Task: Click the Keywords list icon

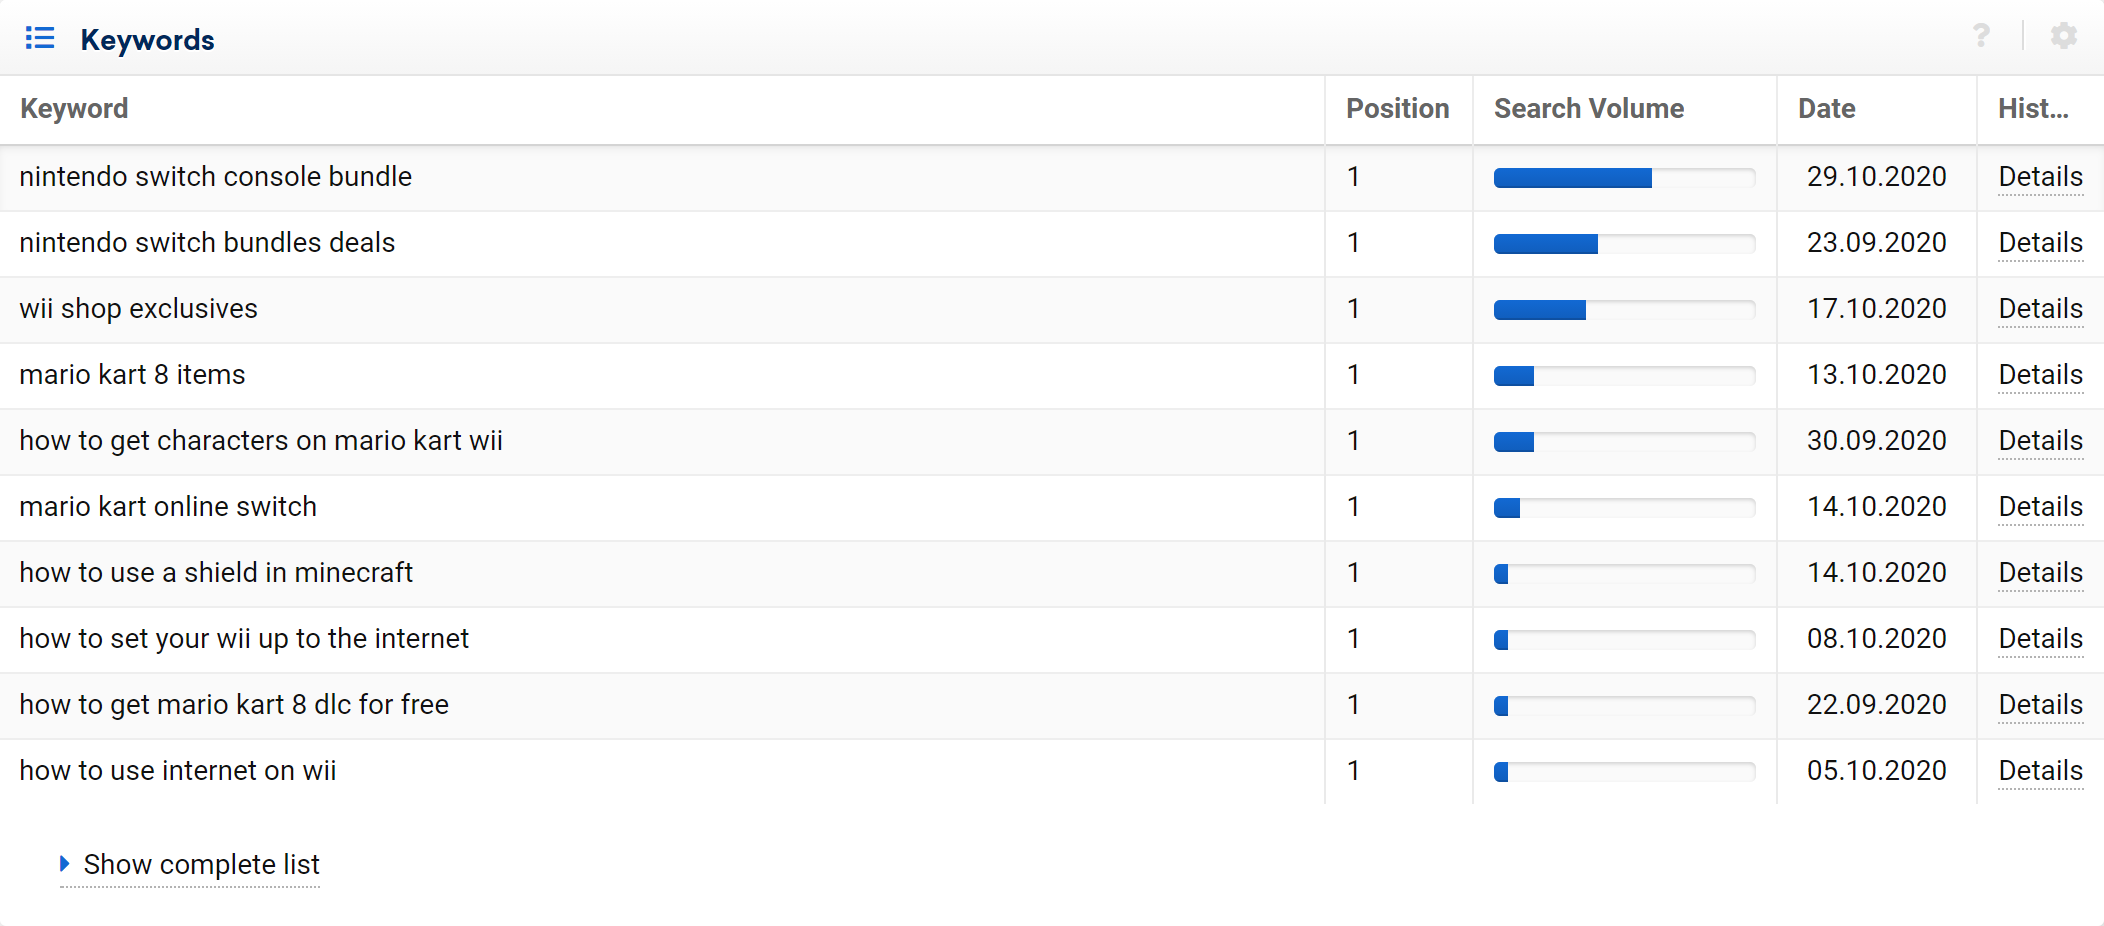Action: [x=40, y=38]
